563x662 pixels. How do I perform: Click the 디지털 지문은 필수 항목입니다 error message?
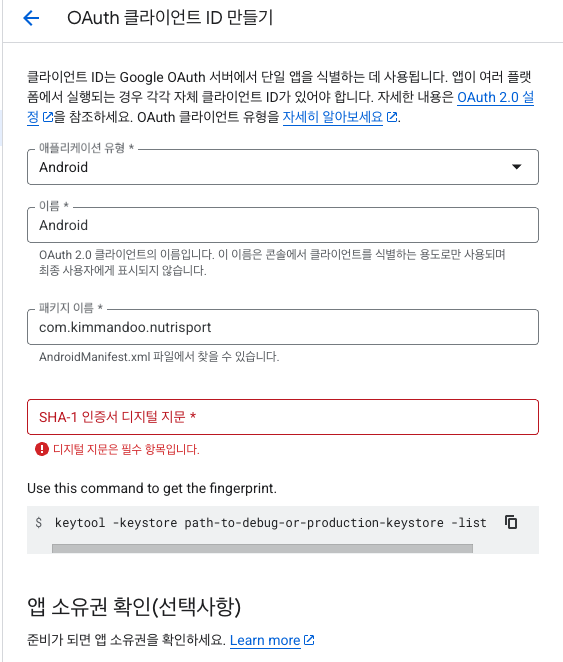pos(126,449)
